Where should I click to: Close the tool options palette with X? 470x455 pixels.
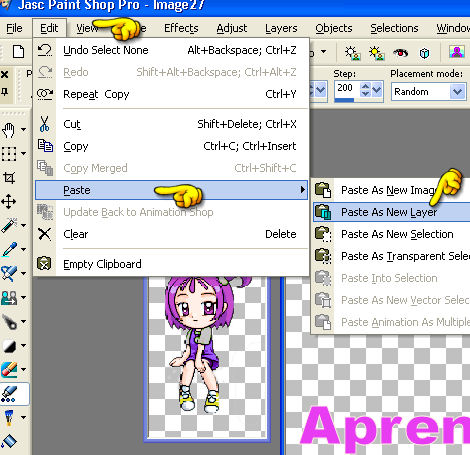pyautogui.click(x=5, y=74)
